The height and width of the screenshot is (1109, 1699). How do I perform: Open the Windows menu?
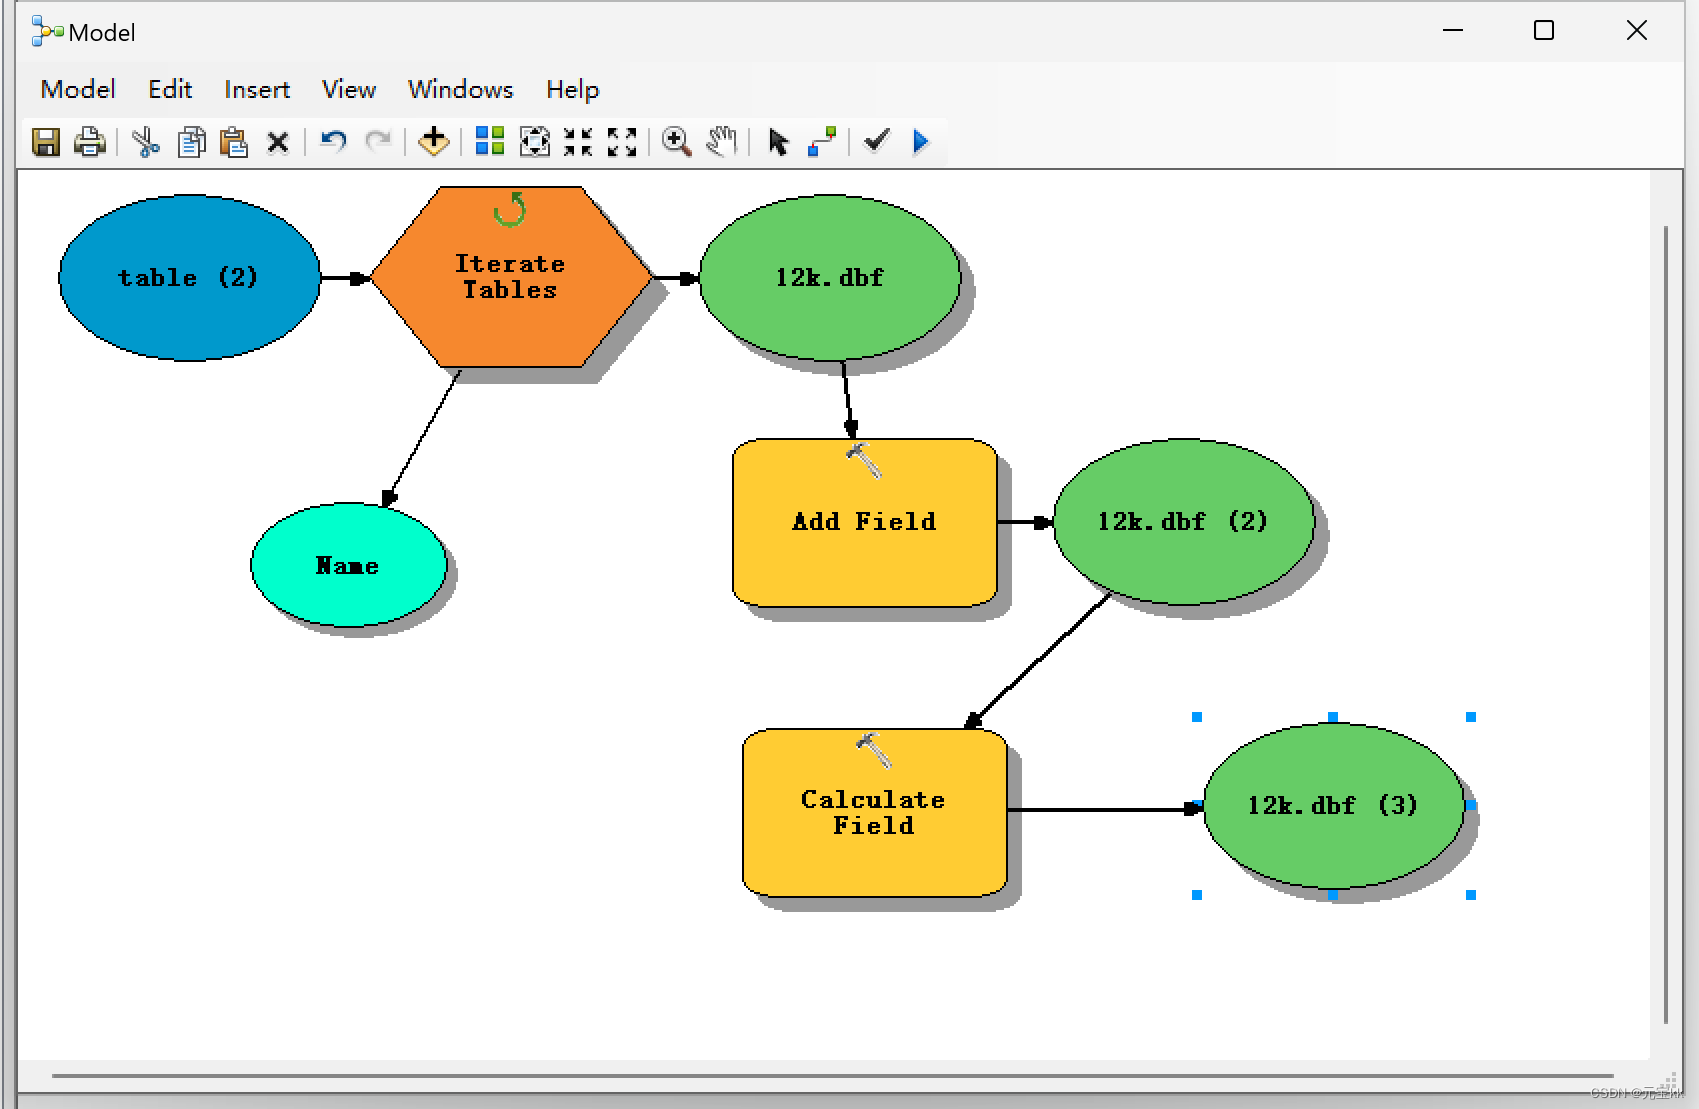(461, 89)
